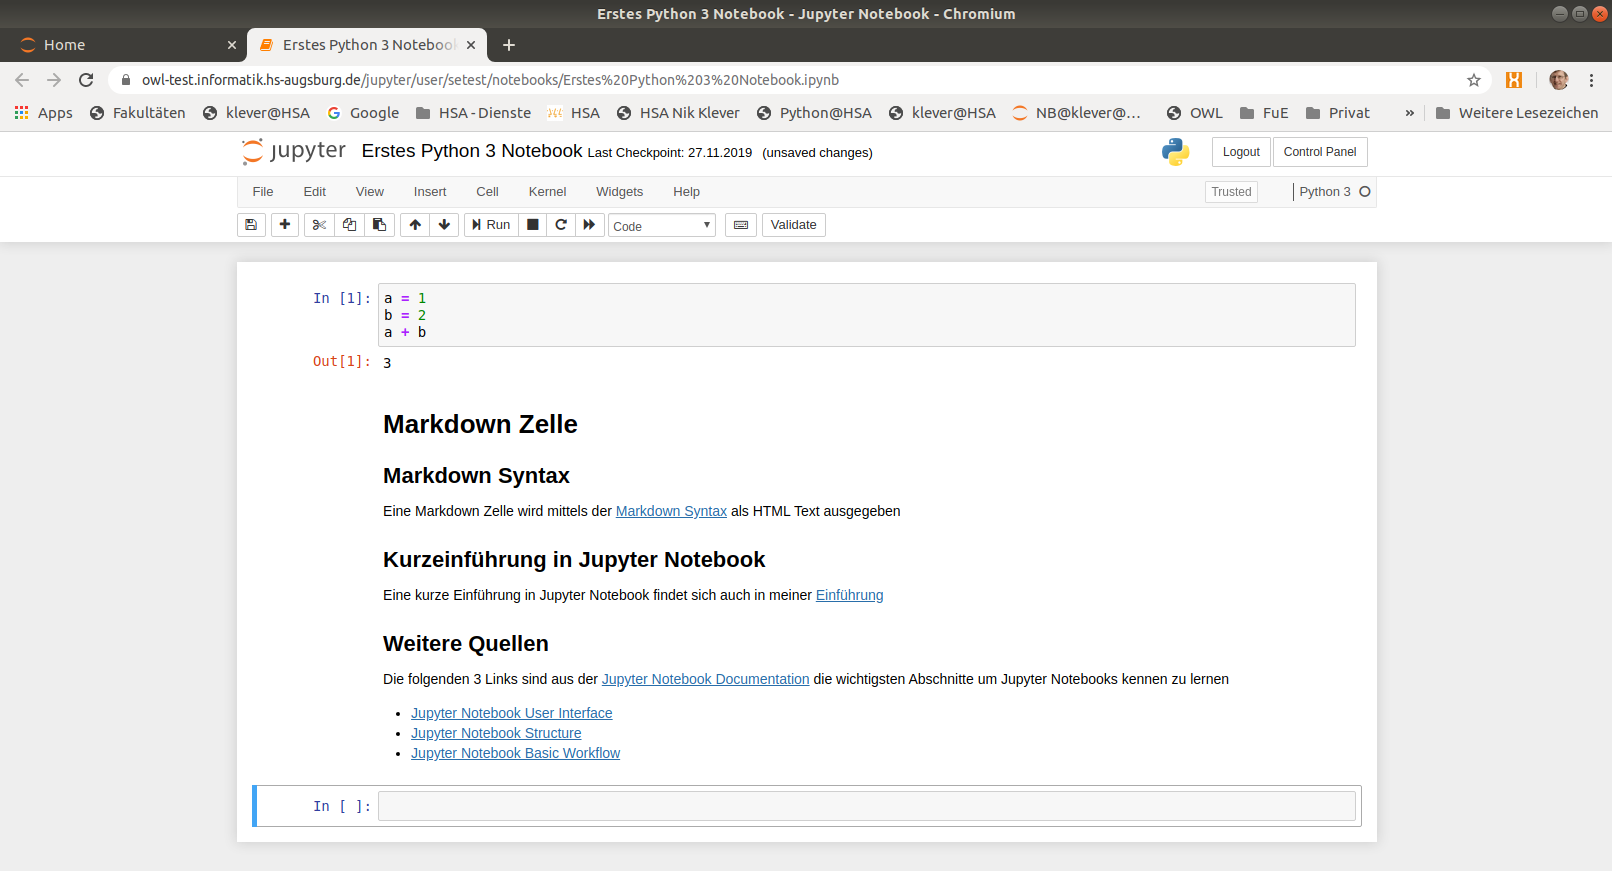Click the first code cell containing a + b
Screen dimensions: 1612x871
pyautogui.click(x=866, y=315)
